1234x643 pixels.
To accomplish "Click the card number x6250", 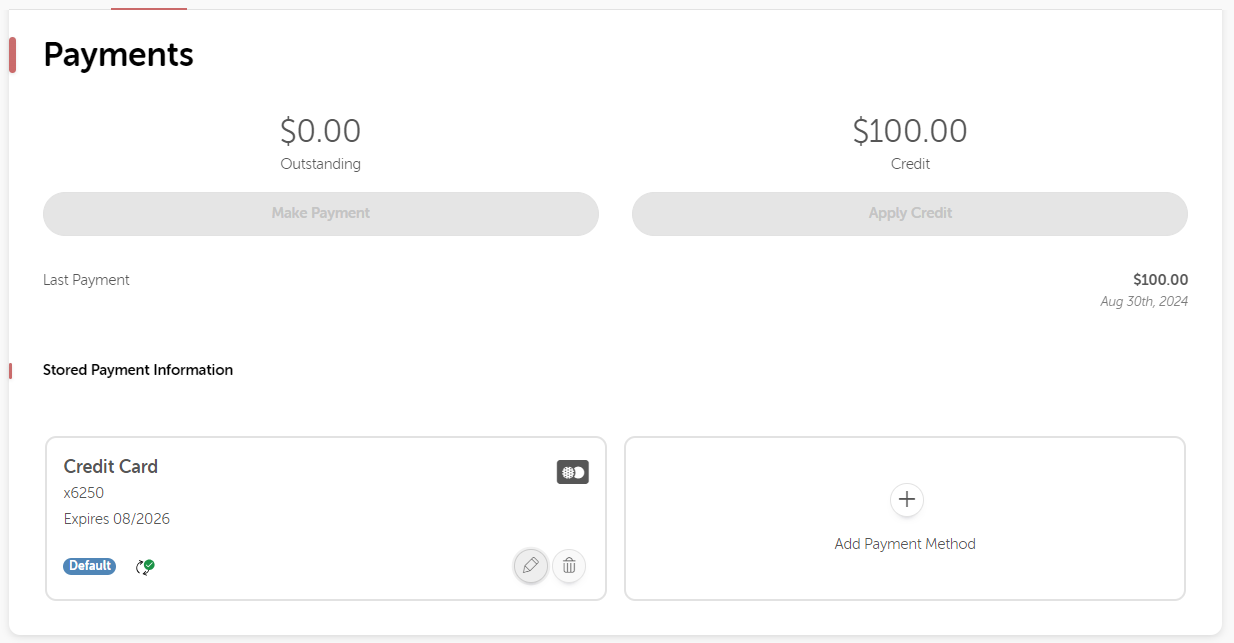I will 84,493.
